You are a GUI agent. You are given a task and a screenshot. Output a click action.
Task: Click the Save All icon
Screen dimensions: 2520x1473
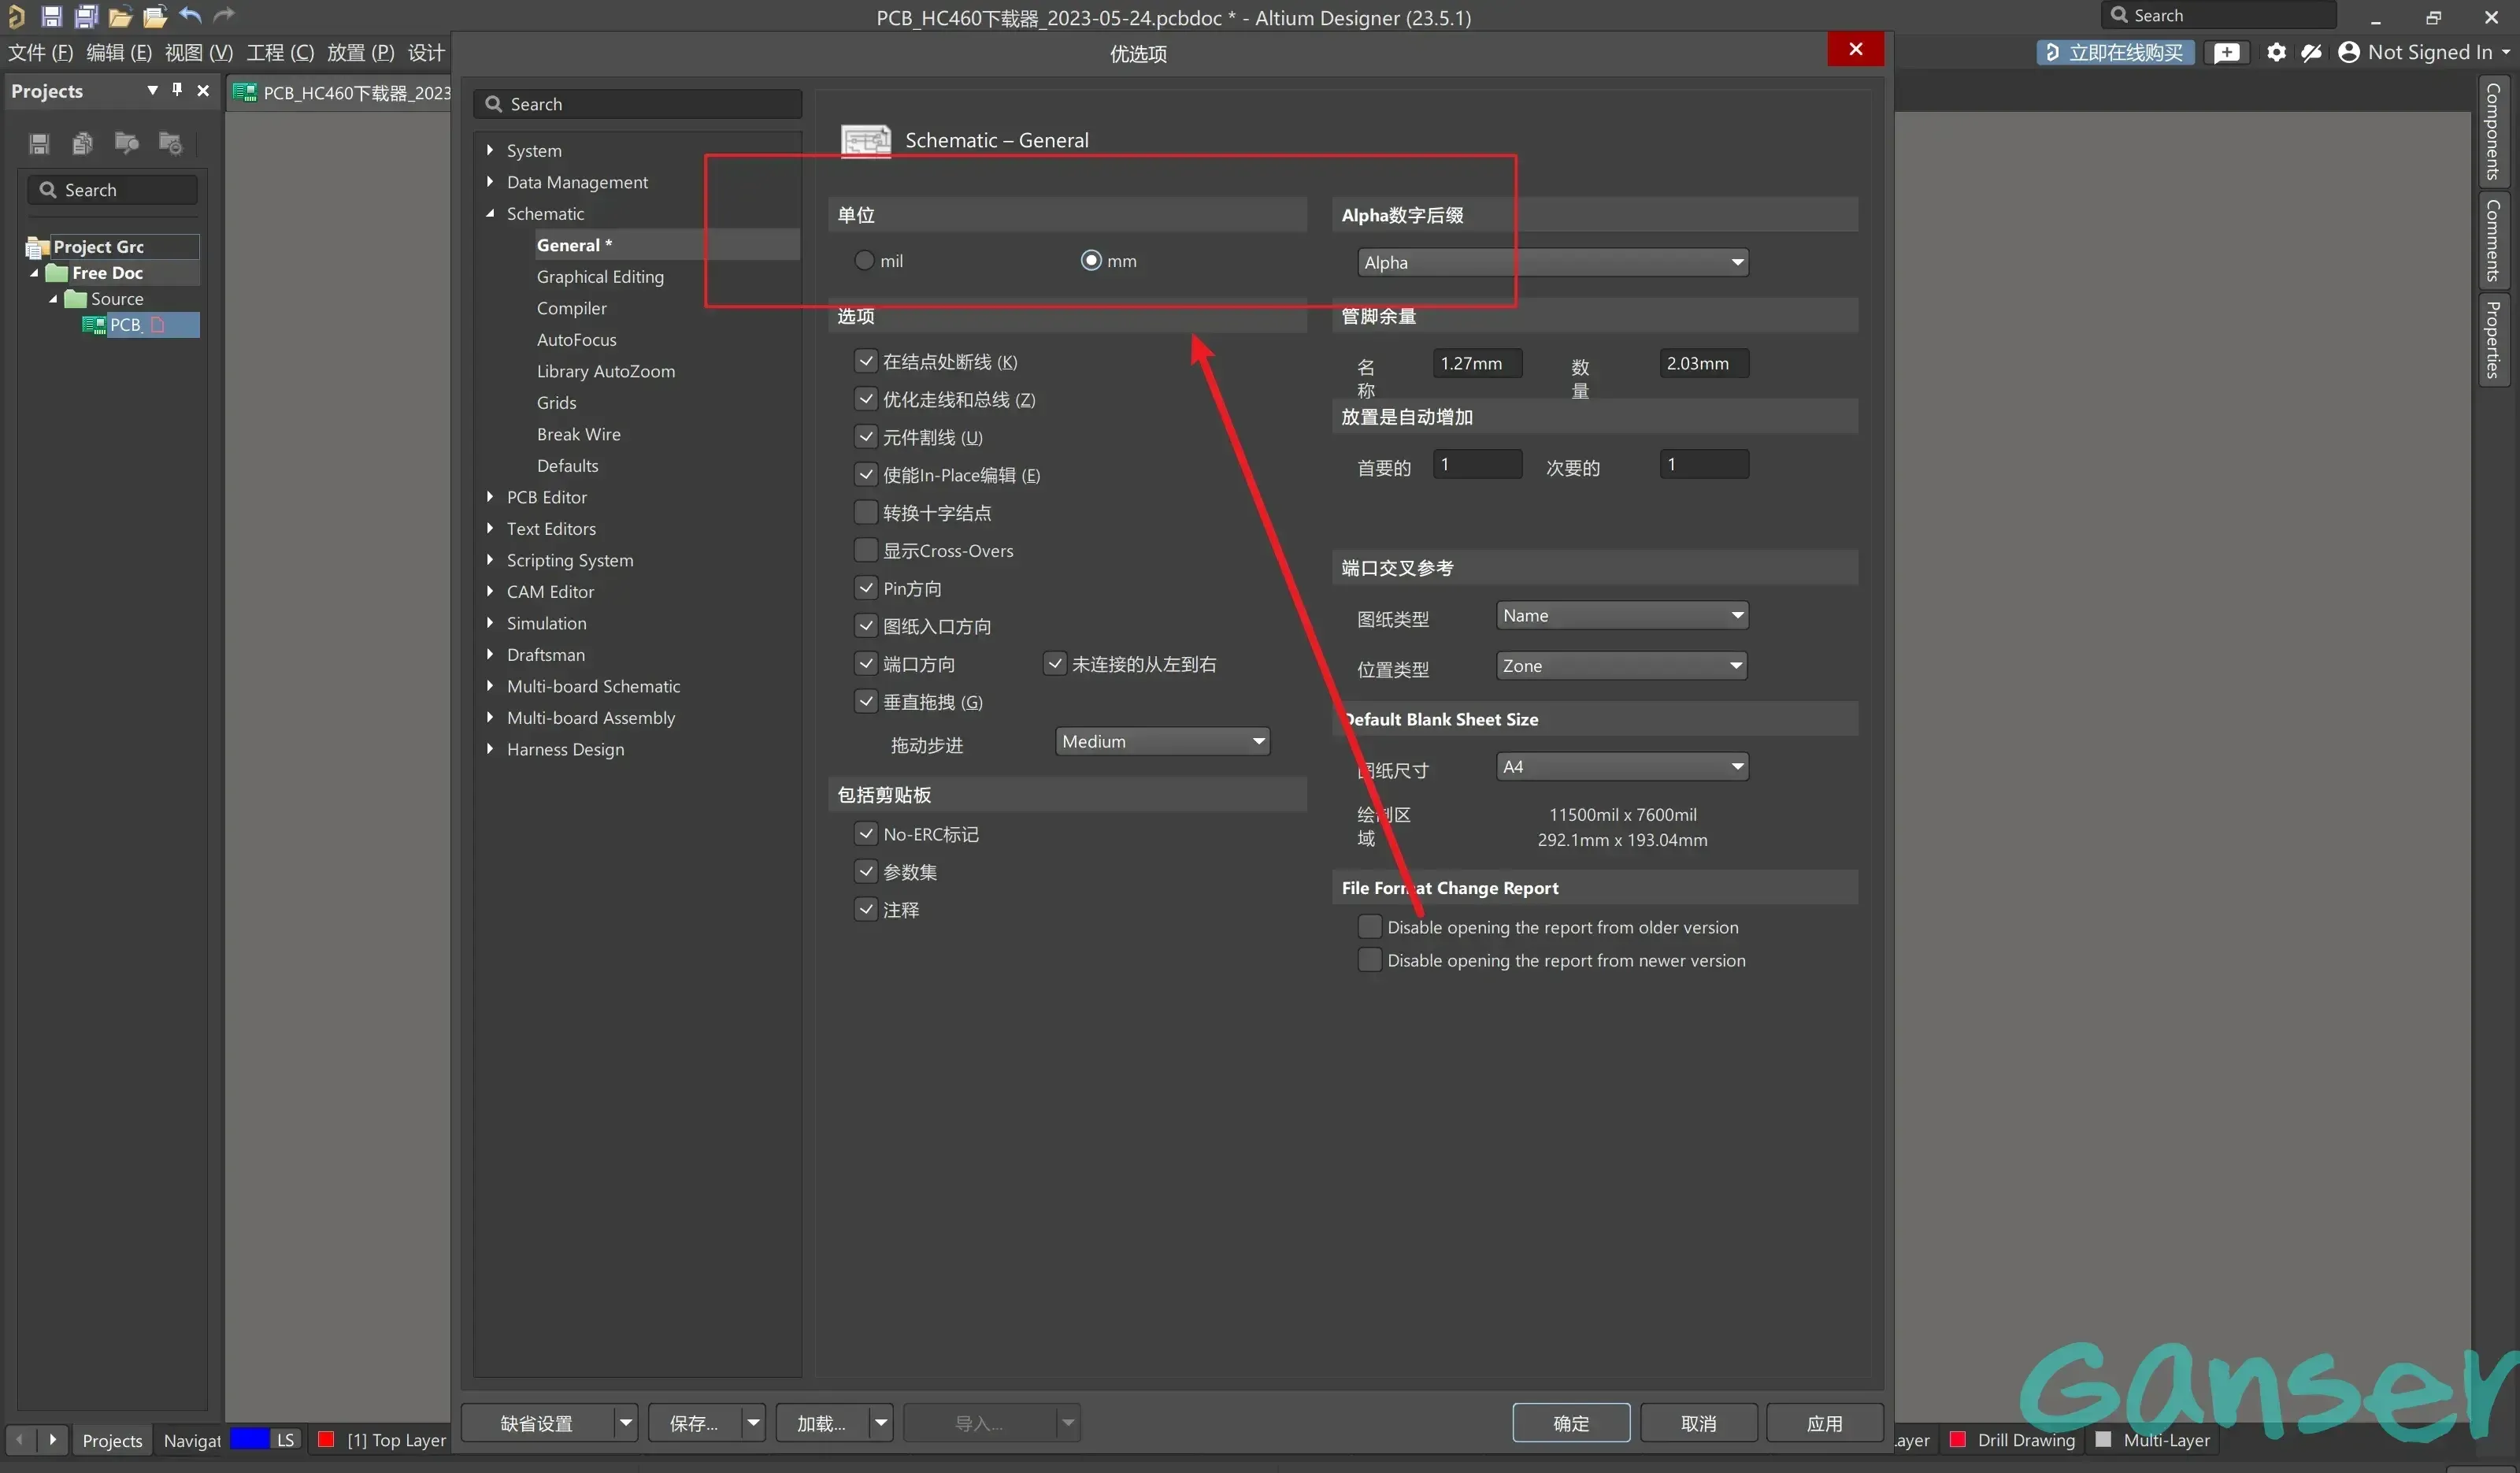tap(86, 16)
